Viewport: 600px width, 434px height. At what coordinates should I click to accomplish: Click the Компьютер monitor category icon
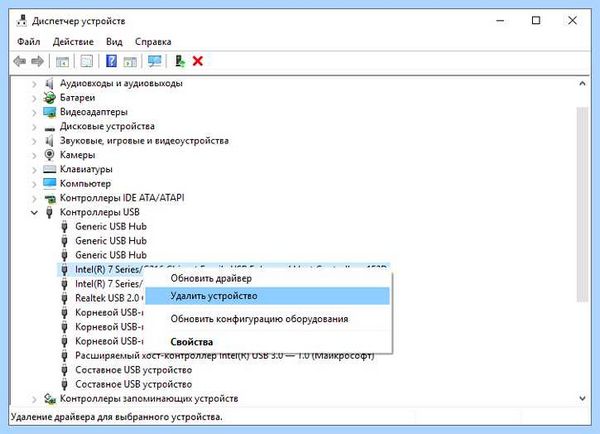pos(49,183)
